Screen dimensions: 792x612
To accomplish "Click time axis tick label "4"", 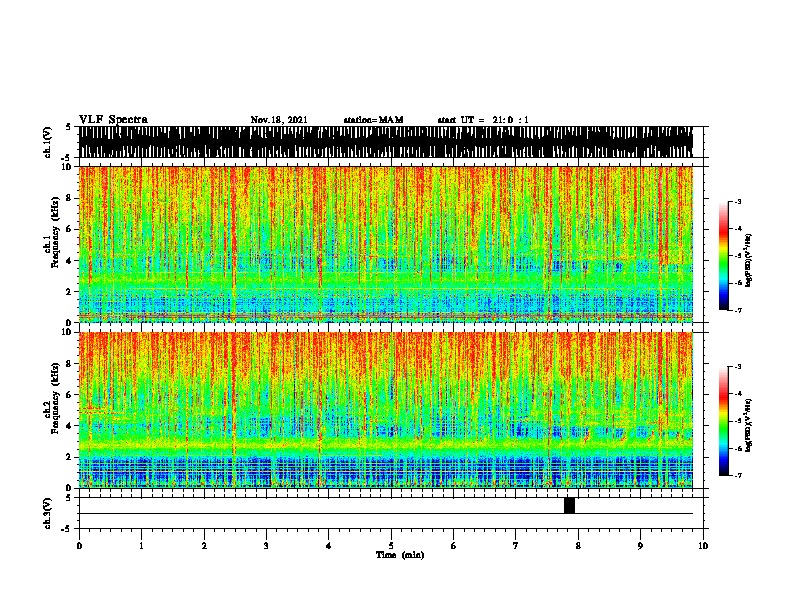I will 329,545.
